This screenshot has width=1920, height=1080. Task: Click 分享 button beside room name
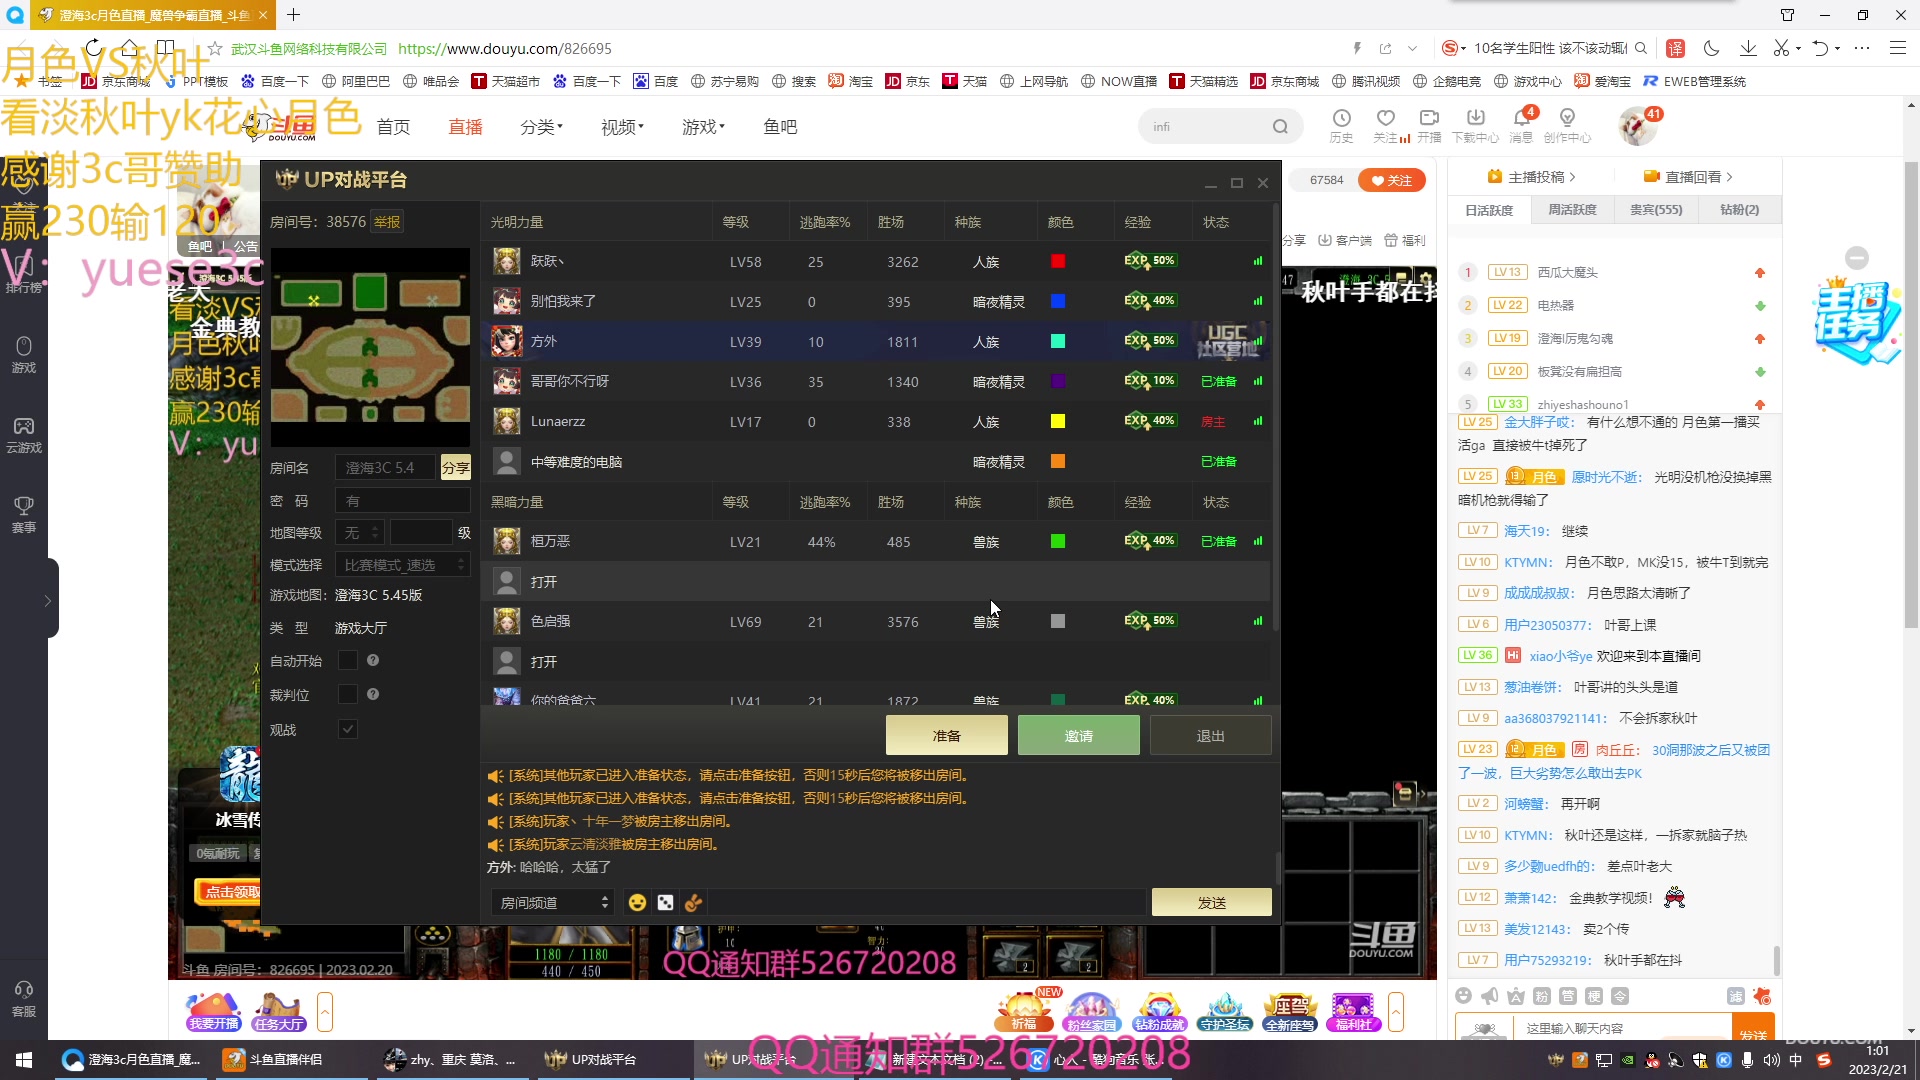pyautogui.click(x=455, y=468)
